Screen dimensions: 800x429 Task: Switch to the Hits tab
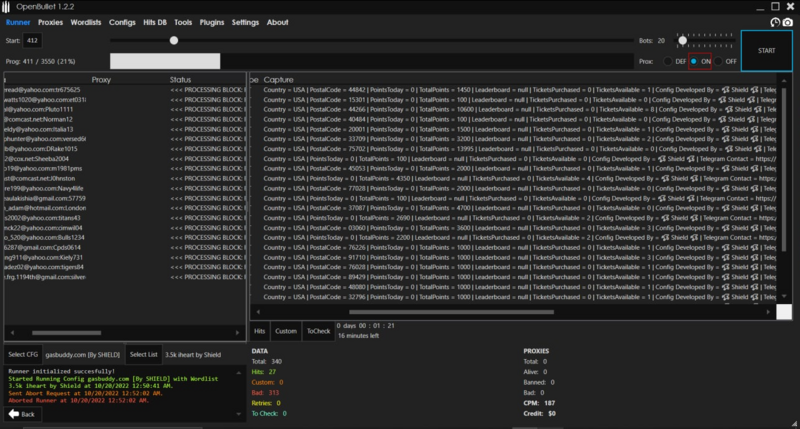tap(259, 331)
